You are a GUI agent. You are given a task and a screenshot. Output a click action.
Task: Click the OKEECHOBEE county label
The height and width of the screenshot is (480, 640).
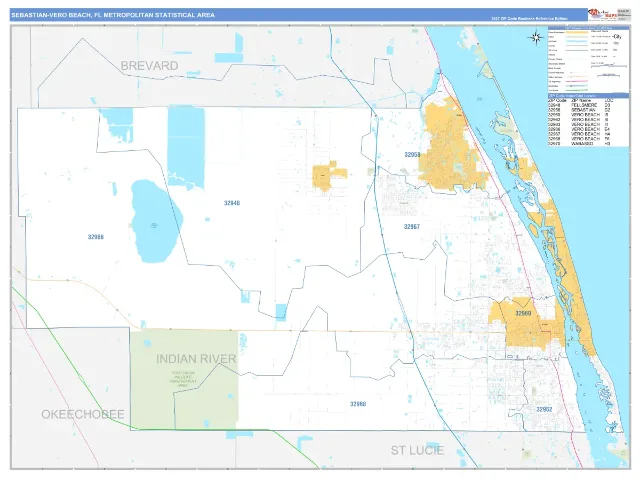click(x=83, y=414)
